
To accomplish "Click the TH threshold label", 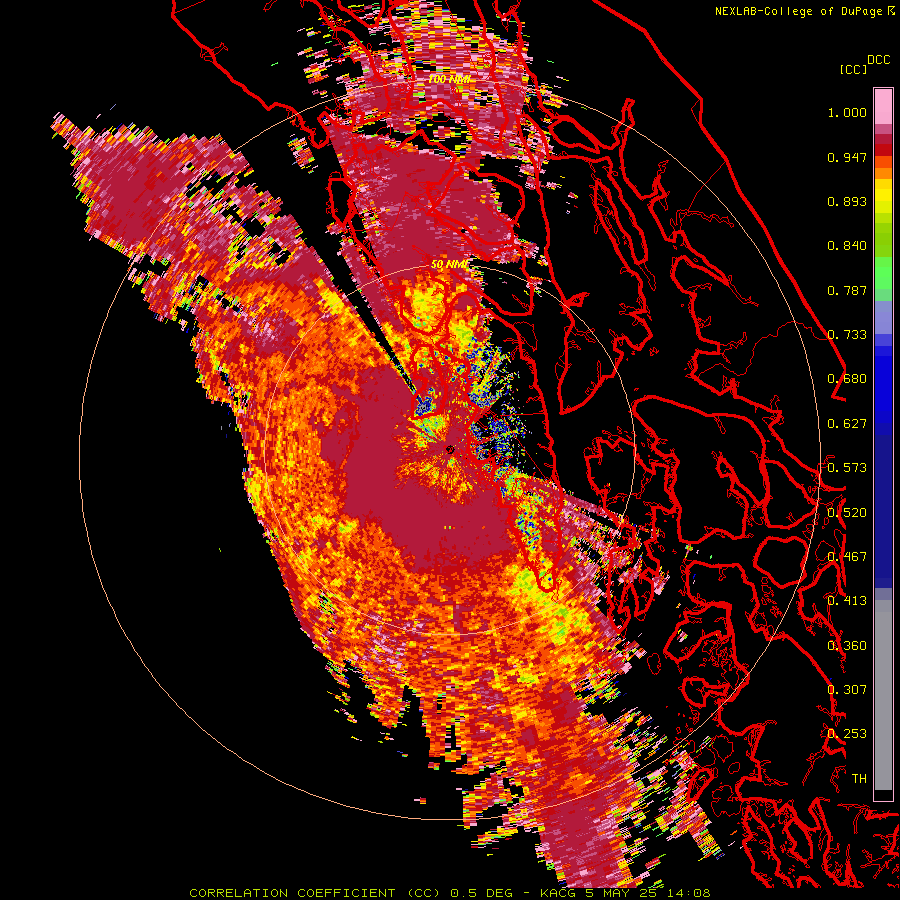I will 859,779.
